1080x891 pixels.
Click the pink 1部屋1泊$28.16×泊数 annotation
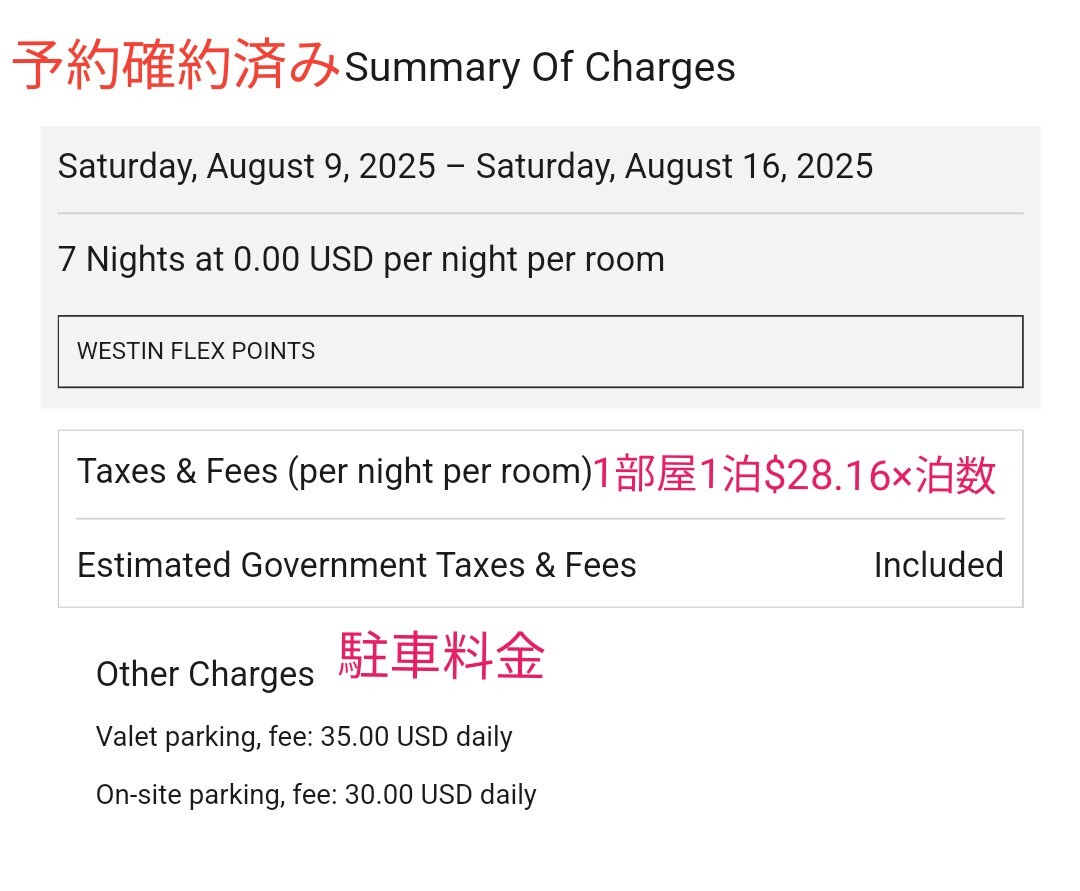coord(793,474)
